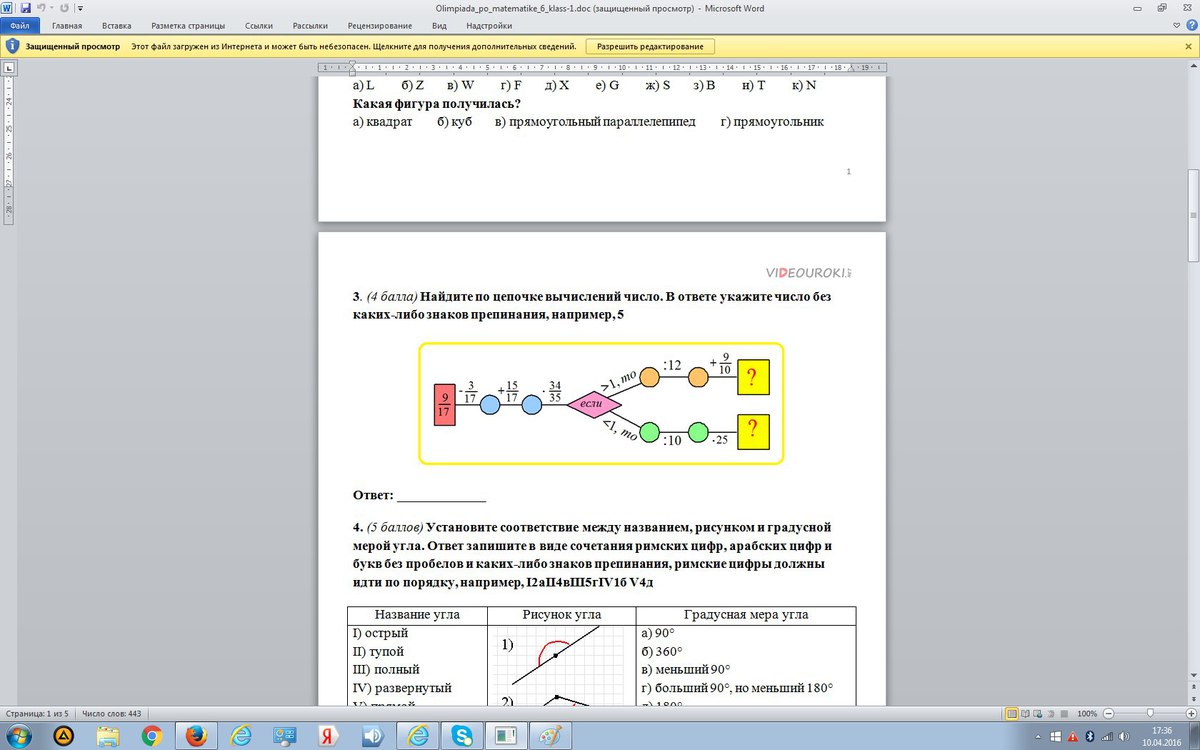Open Word Help question mark icon
The height and width of the screenshot is (750, 1200).
pos(1190,25)
